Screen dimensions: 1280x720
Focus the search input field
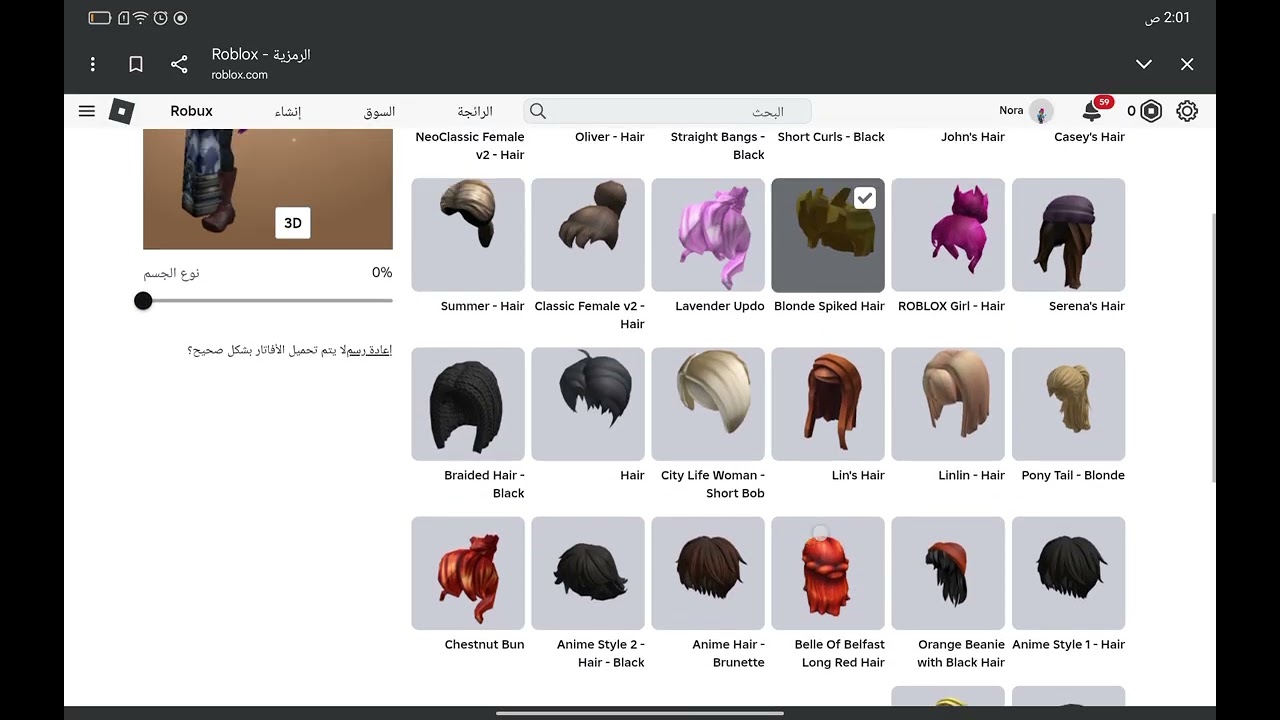pos(668,111)
